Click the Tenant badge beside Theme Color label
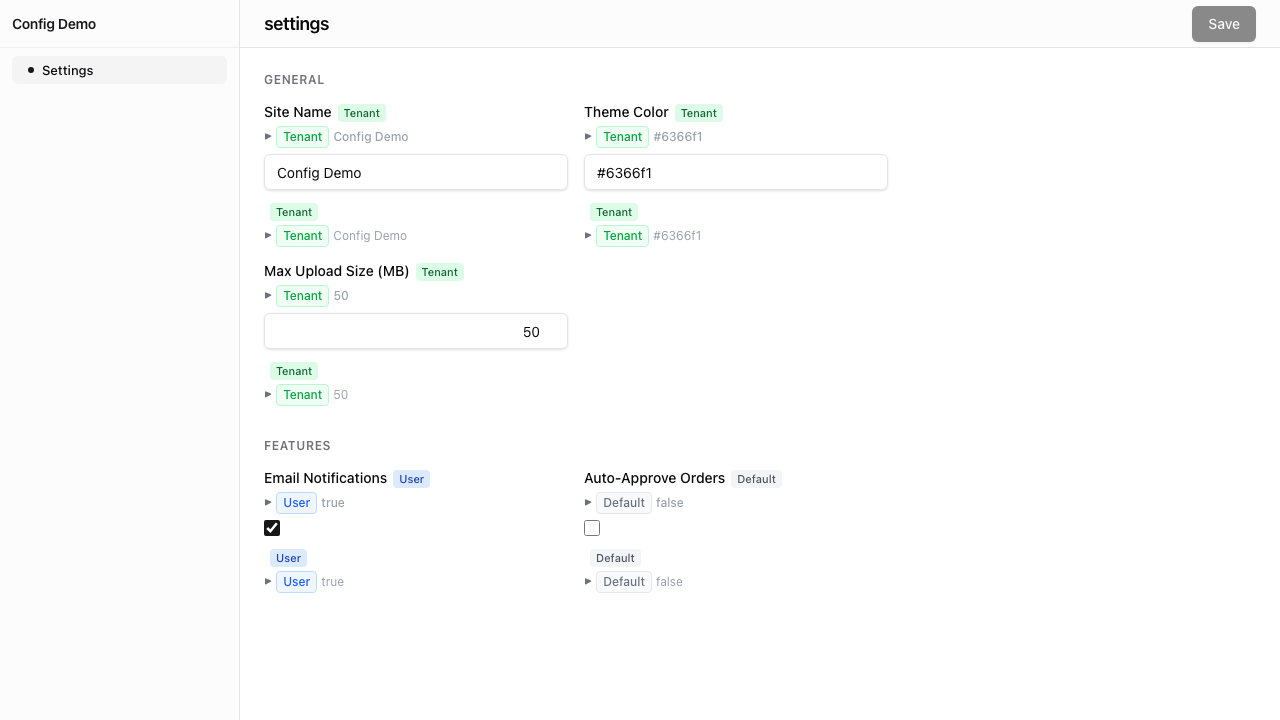 698,113
